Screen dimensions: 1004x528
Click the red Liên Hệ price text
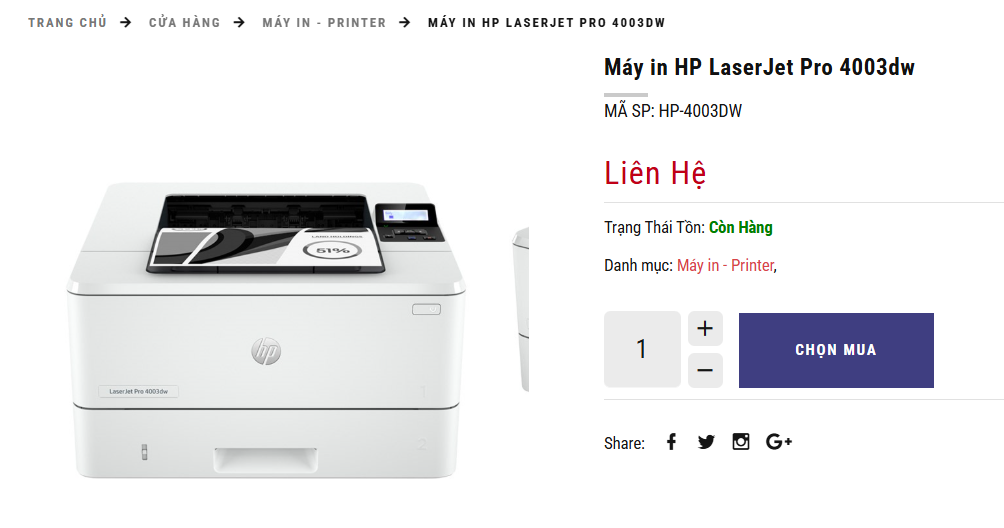pyautogui.click(x=655, y=173)
